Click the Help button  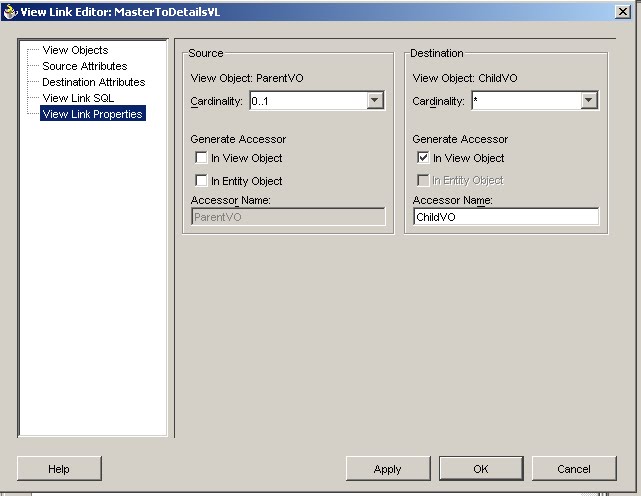click(59, 469)
